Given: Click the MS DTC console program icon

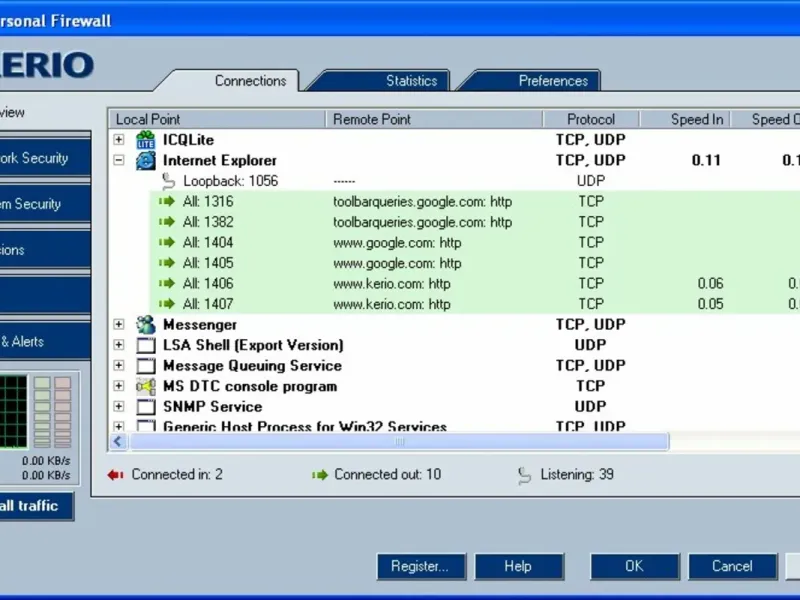Looking at the screenshot, I should click(x=145, y=386).
